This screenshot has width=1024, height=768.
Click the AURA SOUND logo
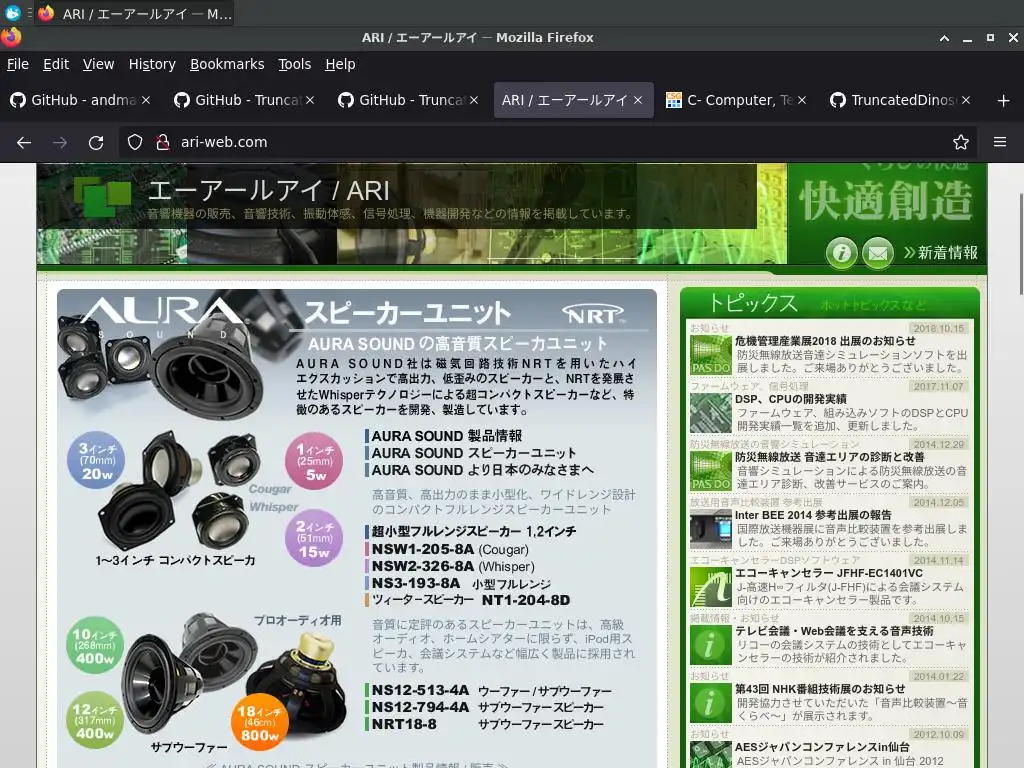coord(162,317)
